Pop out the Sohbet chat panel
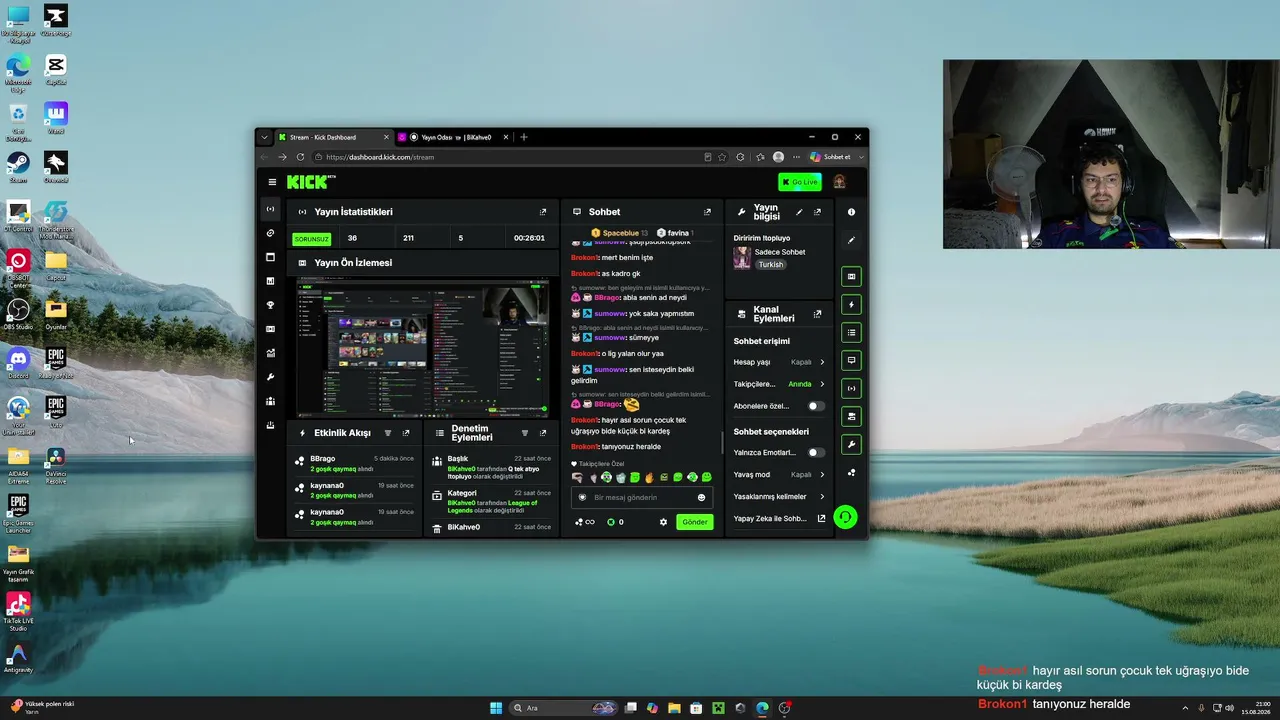1280x720 pixels. pyautogui.click(x=707, y=212)
